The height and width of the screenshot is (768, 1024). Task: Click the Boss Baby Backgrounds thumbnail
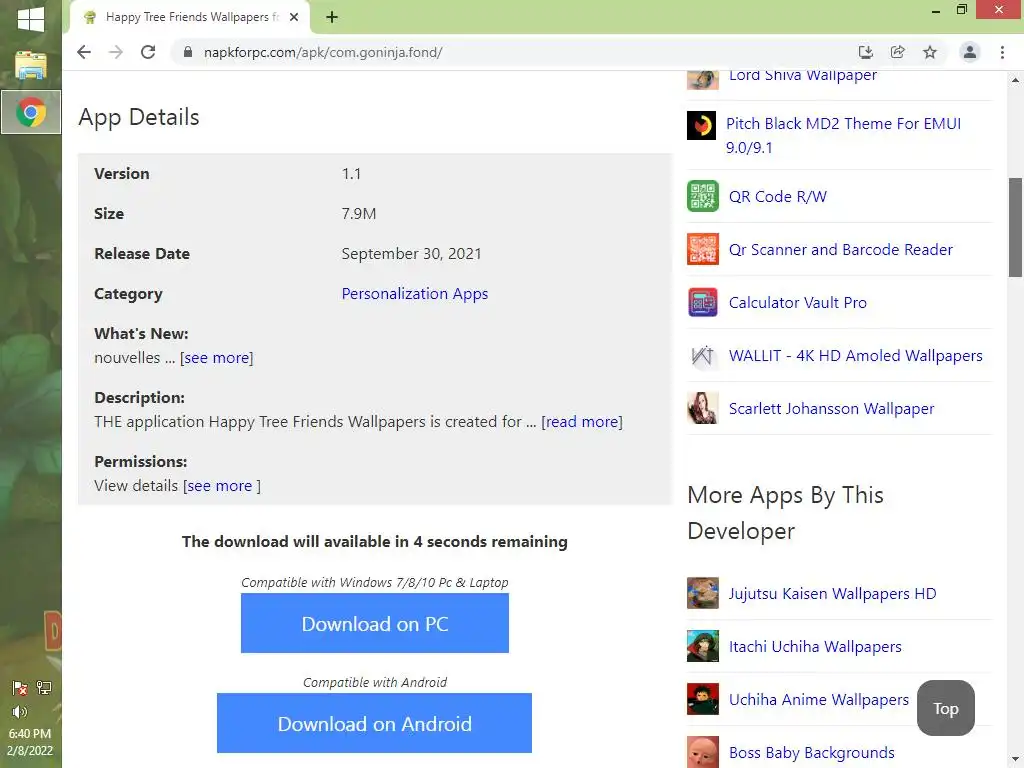(703, 752)
